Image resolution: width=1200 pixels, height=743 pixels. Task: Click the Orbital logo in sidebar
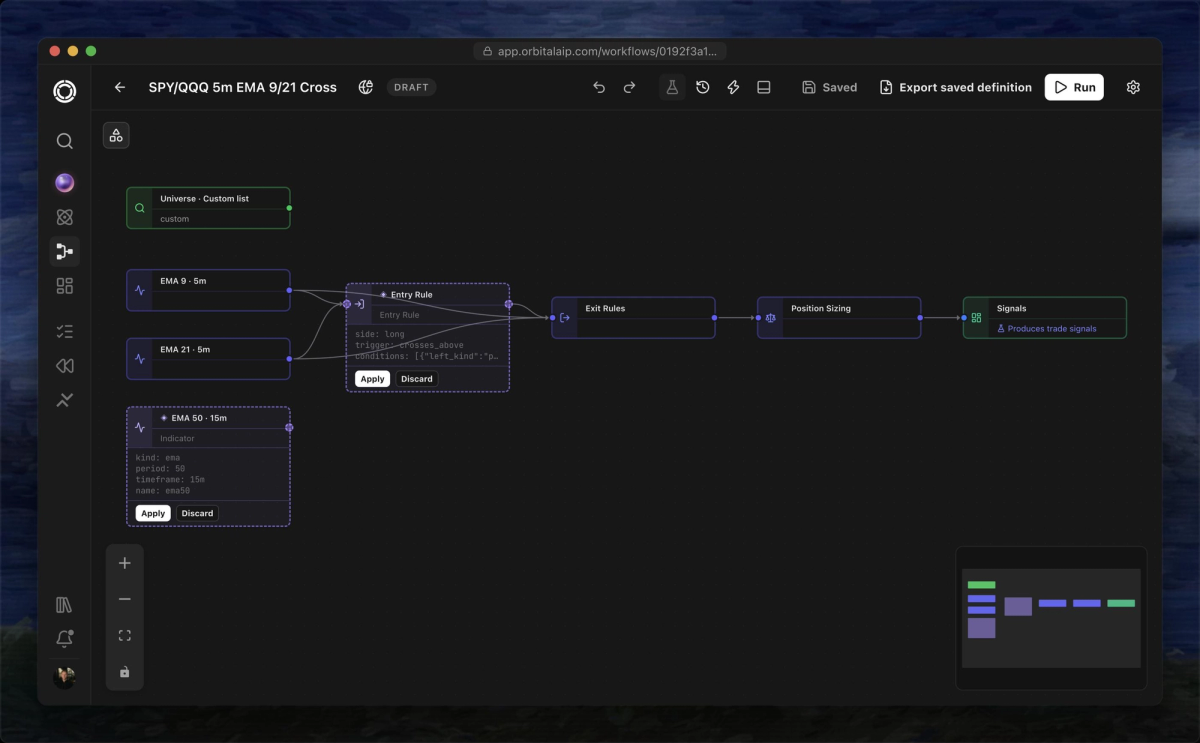pos(64,91)
